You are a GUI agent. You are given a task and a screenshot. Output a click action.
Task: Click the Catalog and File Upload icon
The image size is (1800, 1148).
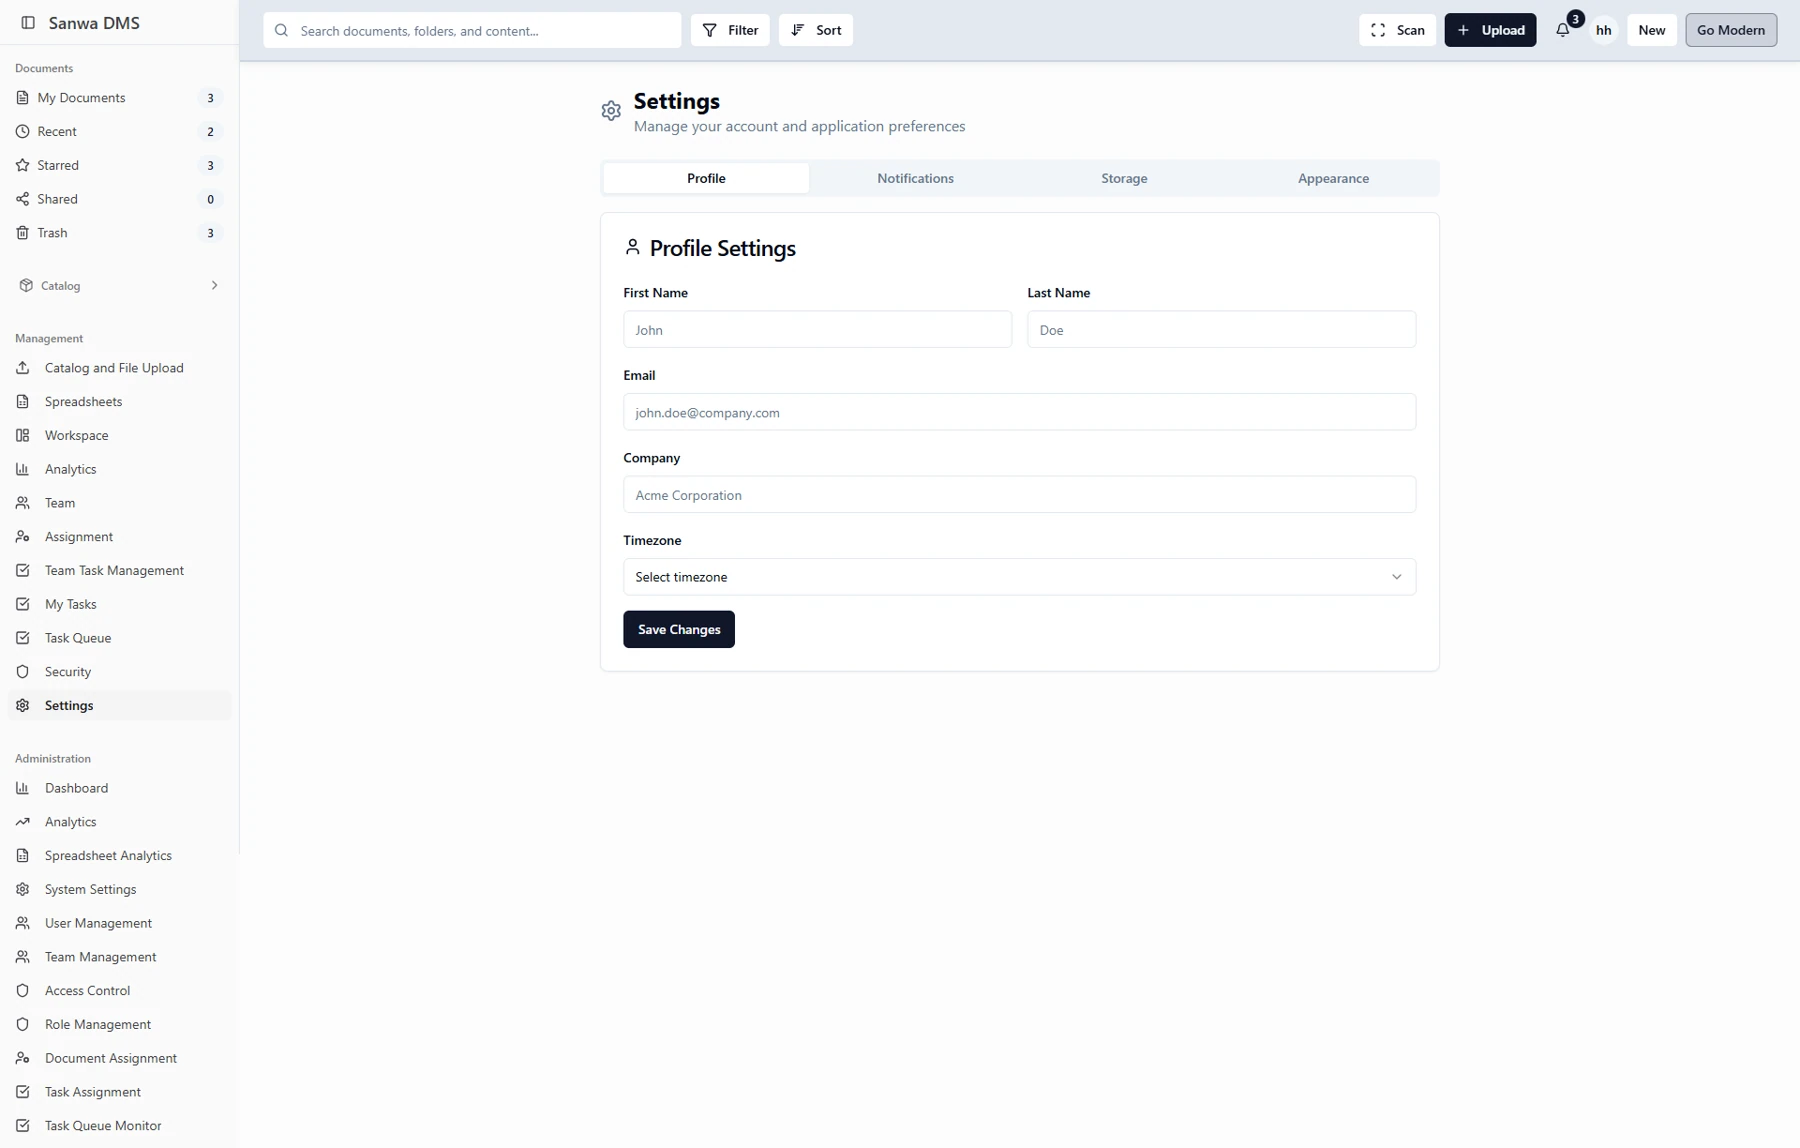[22, 368]
